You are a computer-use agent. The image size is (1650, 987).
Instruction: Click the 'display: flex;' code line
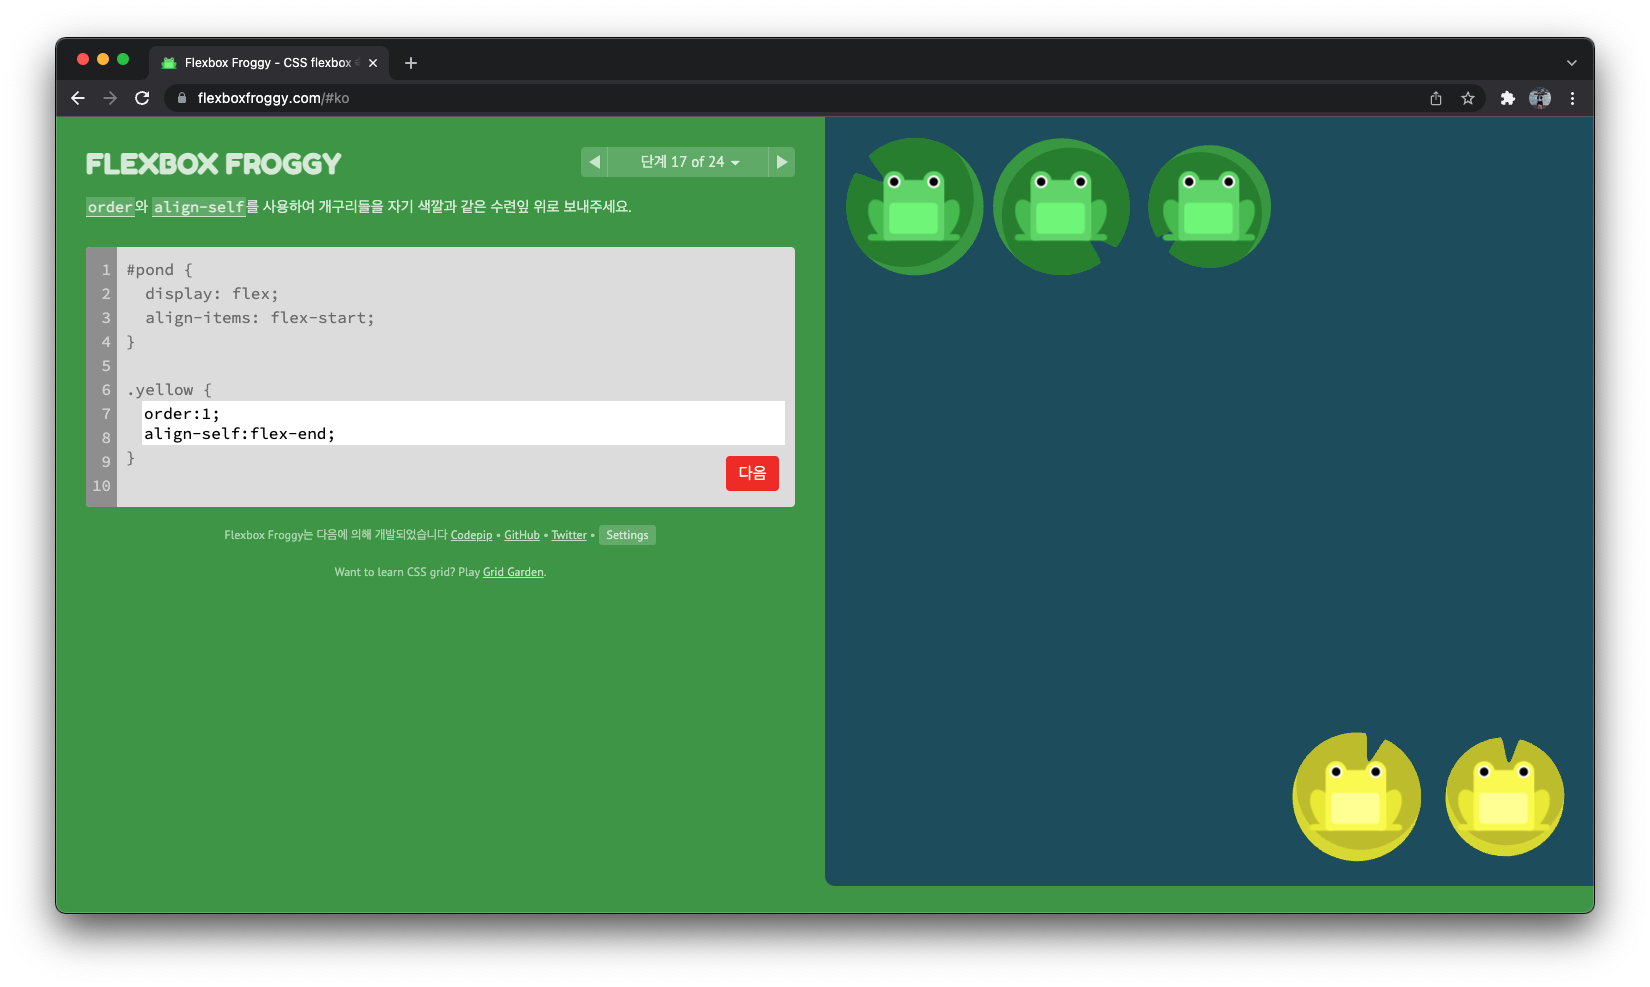point(211,294)
